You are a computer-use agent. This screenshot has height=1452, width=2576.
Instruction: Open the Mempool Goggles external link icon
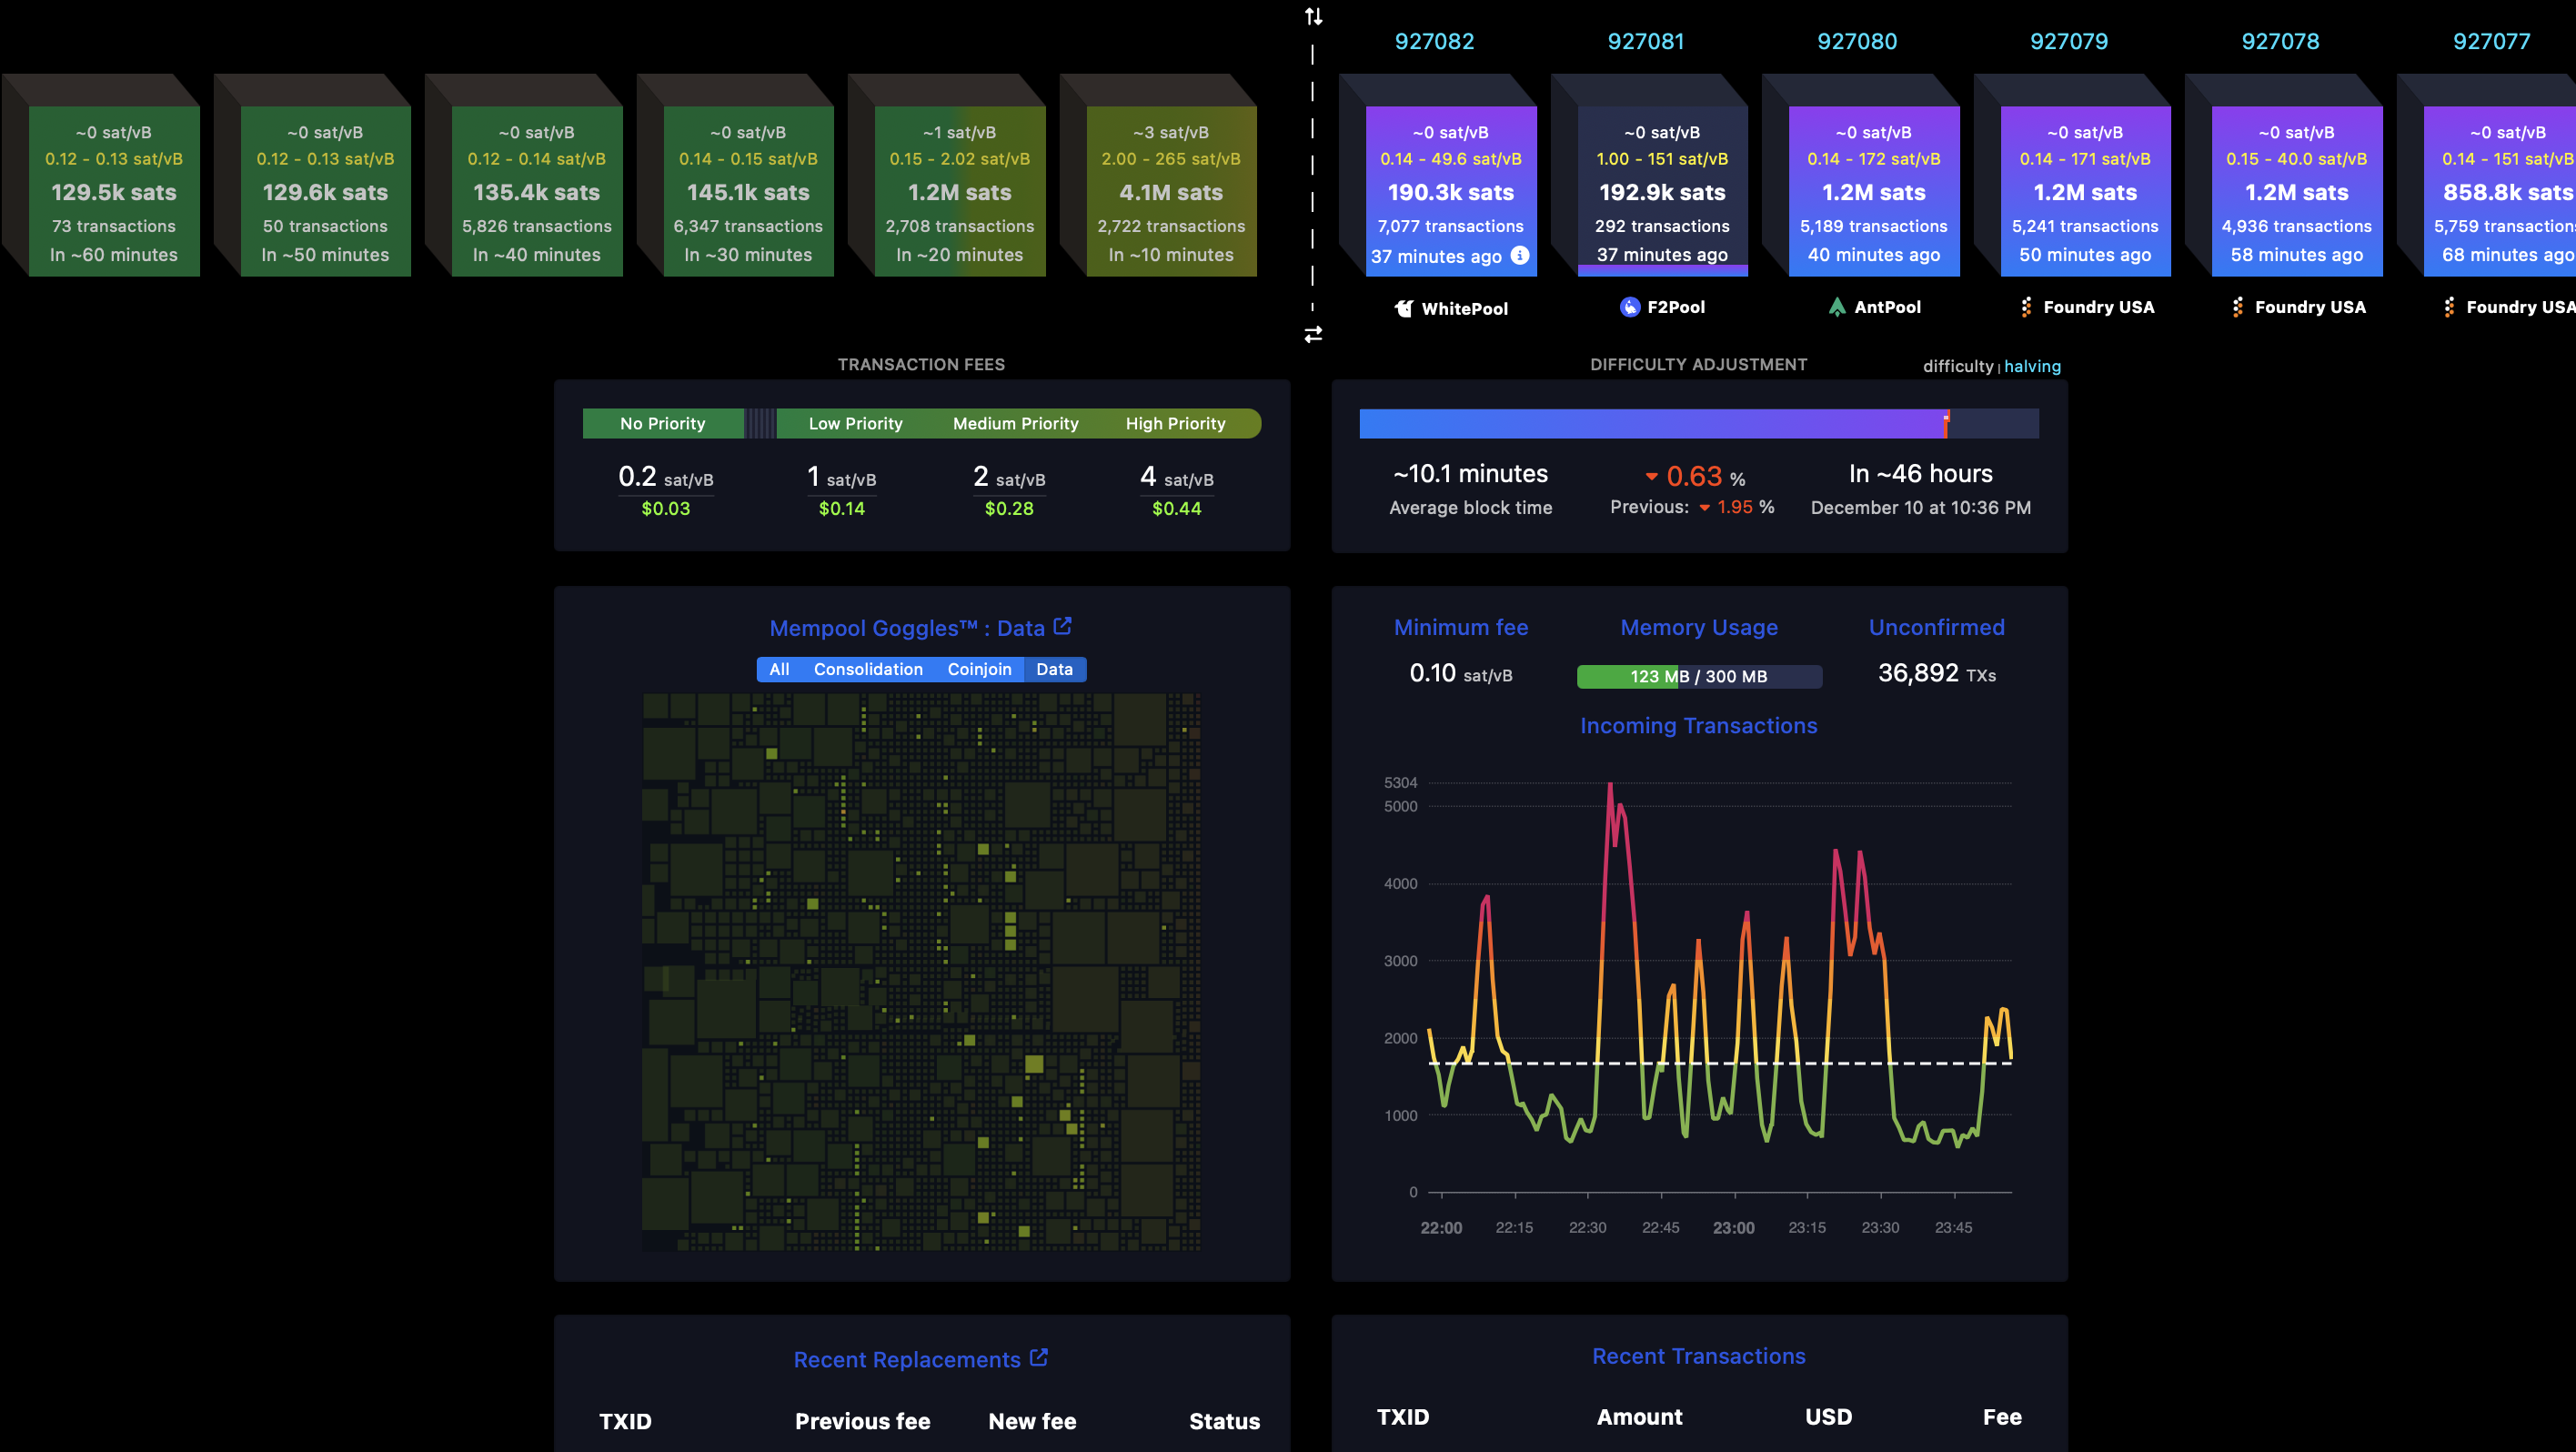pyautogui.click(x=1063, y=626)
